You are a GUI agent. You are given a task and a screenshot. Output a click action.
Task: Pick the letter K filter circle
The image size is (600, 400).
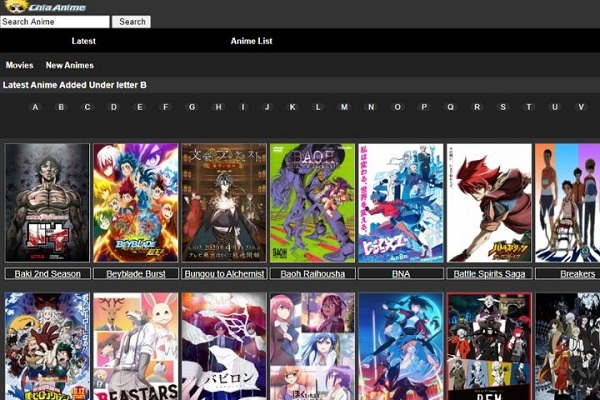[292, 107]
